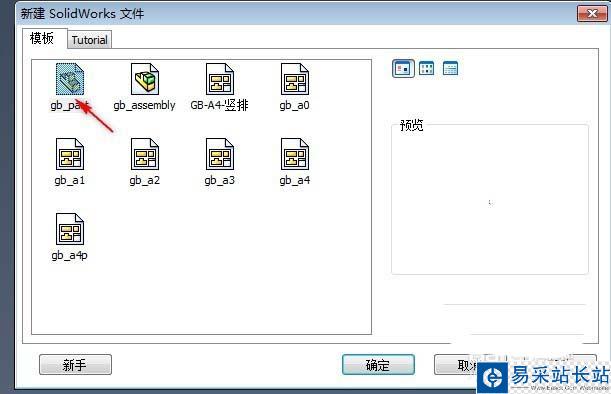
Task: Click the GB-A4-竖排 name label
Action: click(219, 105)
